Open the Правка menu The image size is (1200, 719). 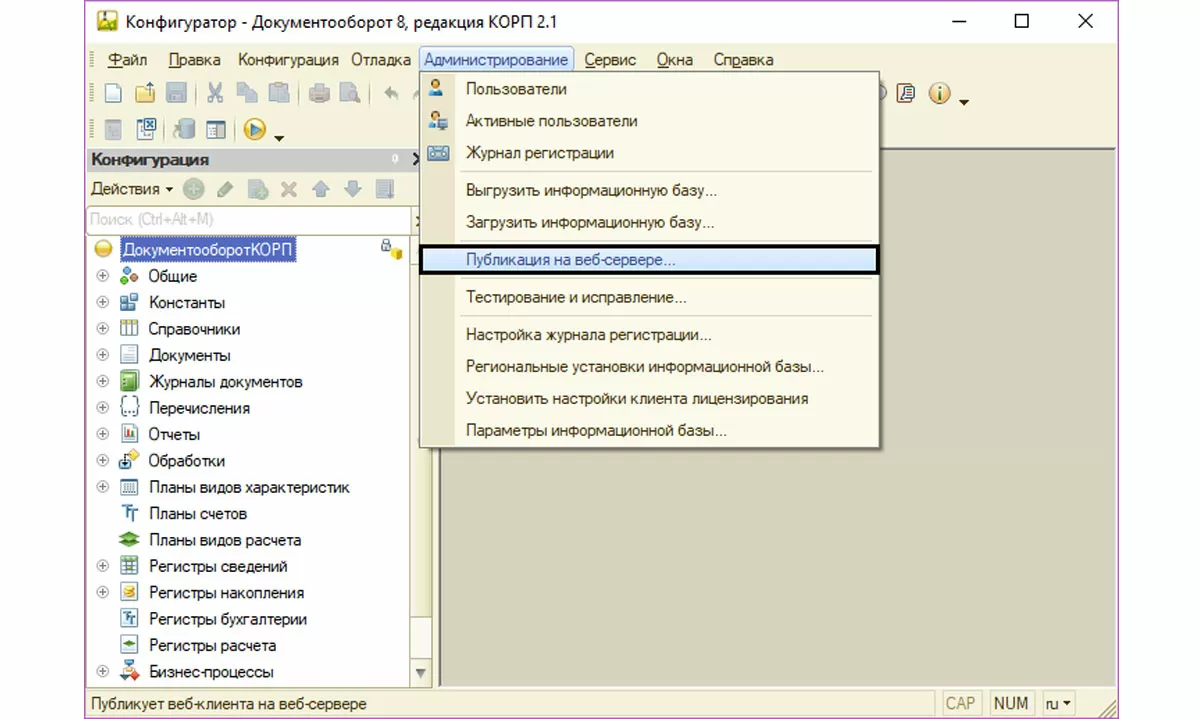tap(195, 60)
